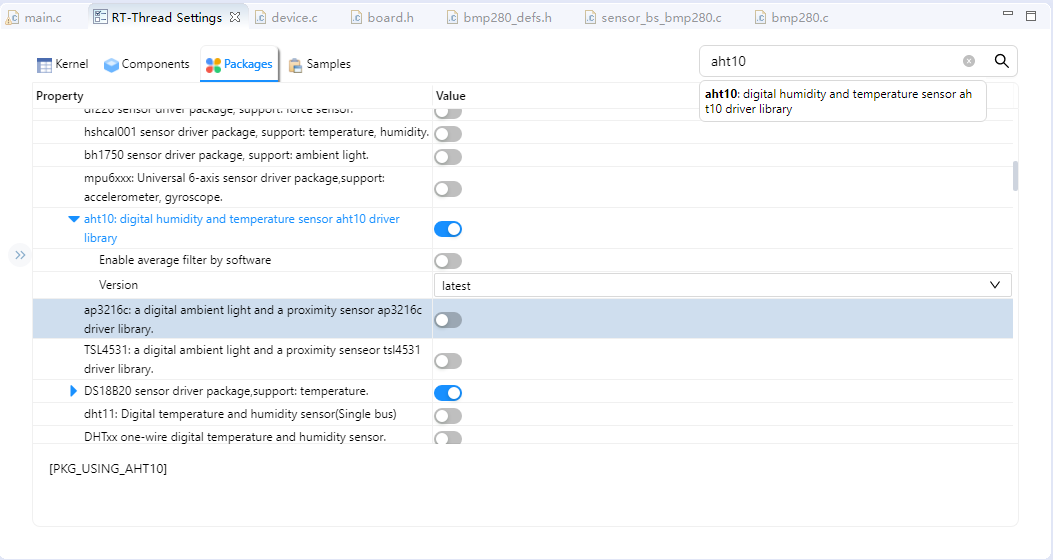
Task: Select the bh1750 driver package label
Action: click(x=226, y=155)
